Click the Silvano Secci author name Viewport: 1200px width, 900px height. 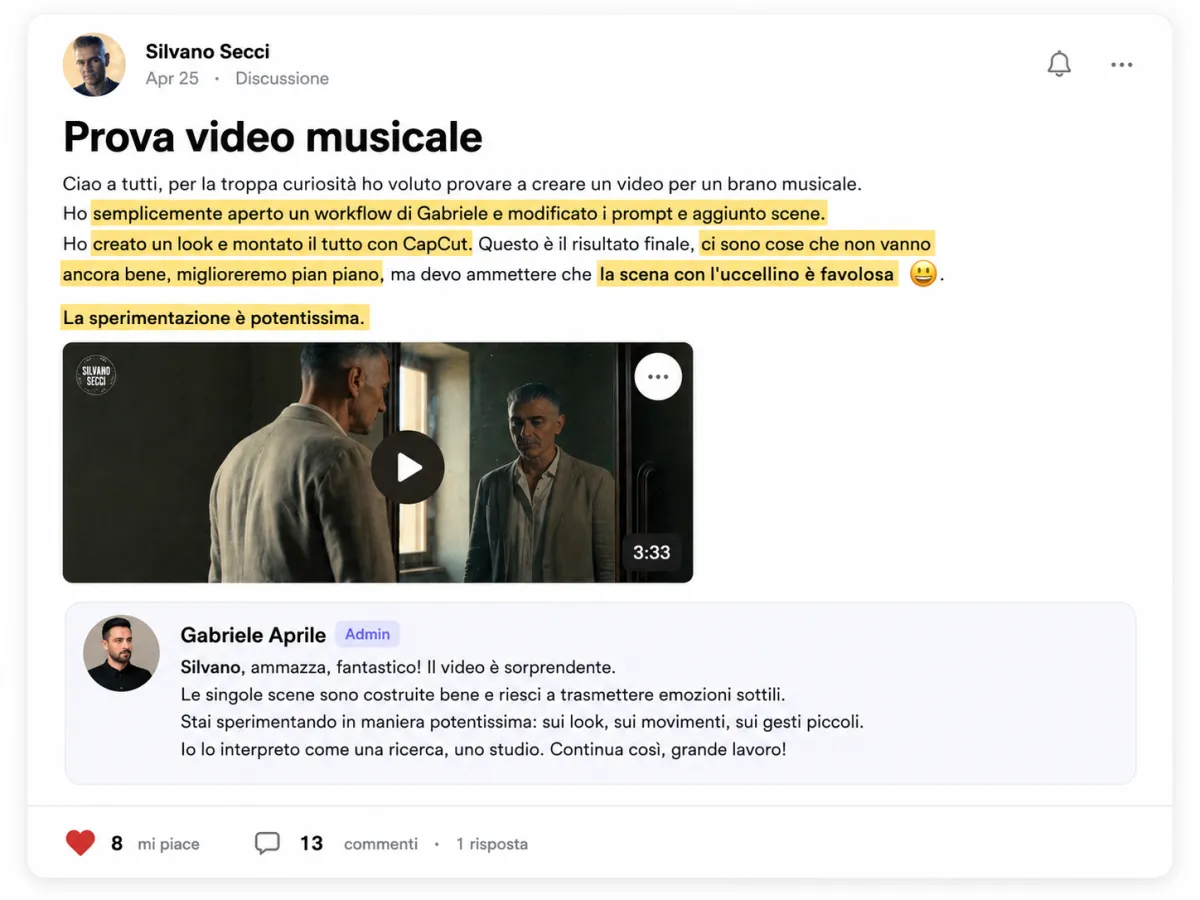(208, 51)
